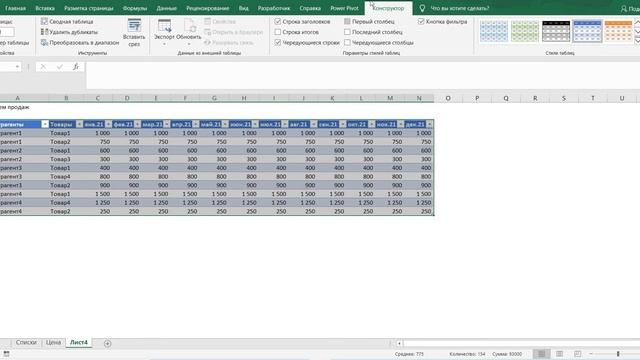Open the авг.21 column filter dropdown
Viewport: 640px width, 360px height.
click(313, 124)
